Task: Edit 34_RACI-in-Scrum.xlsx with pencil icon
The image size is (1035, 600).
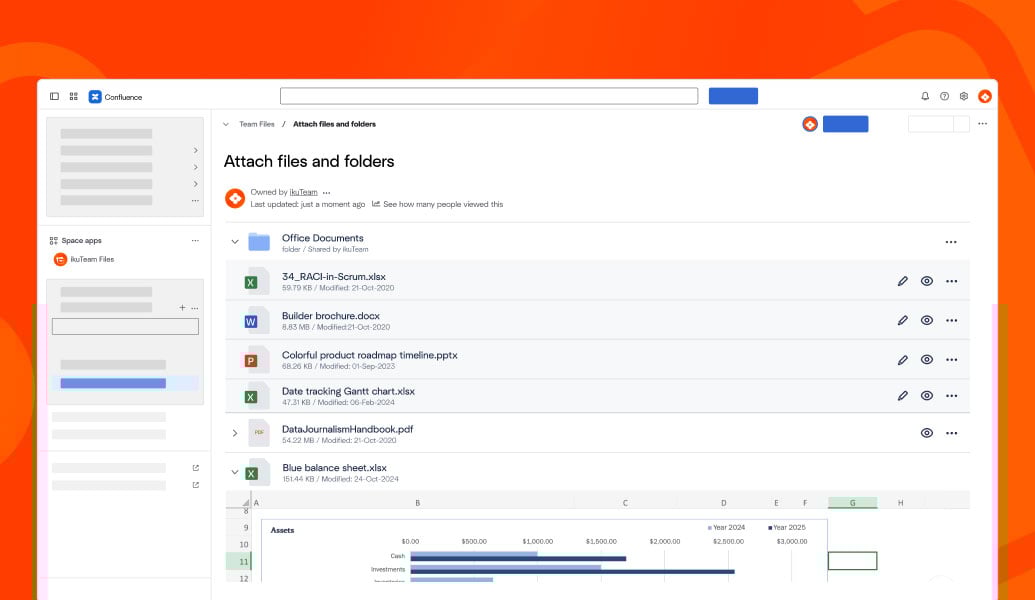Action: tap(903, 281)
